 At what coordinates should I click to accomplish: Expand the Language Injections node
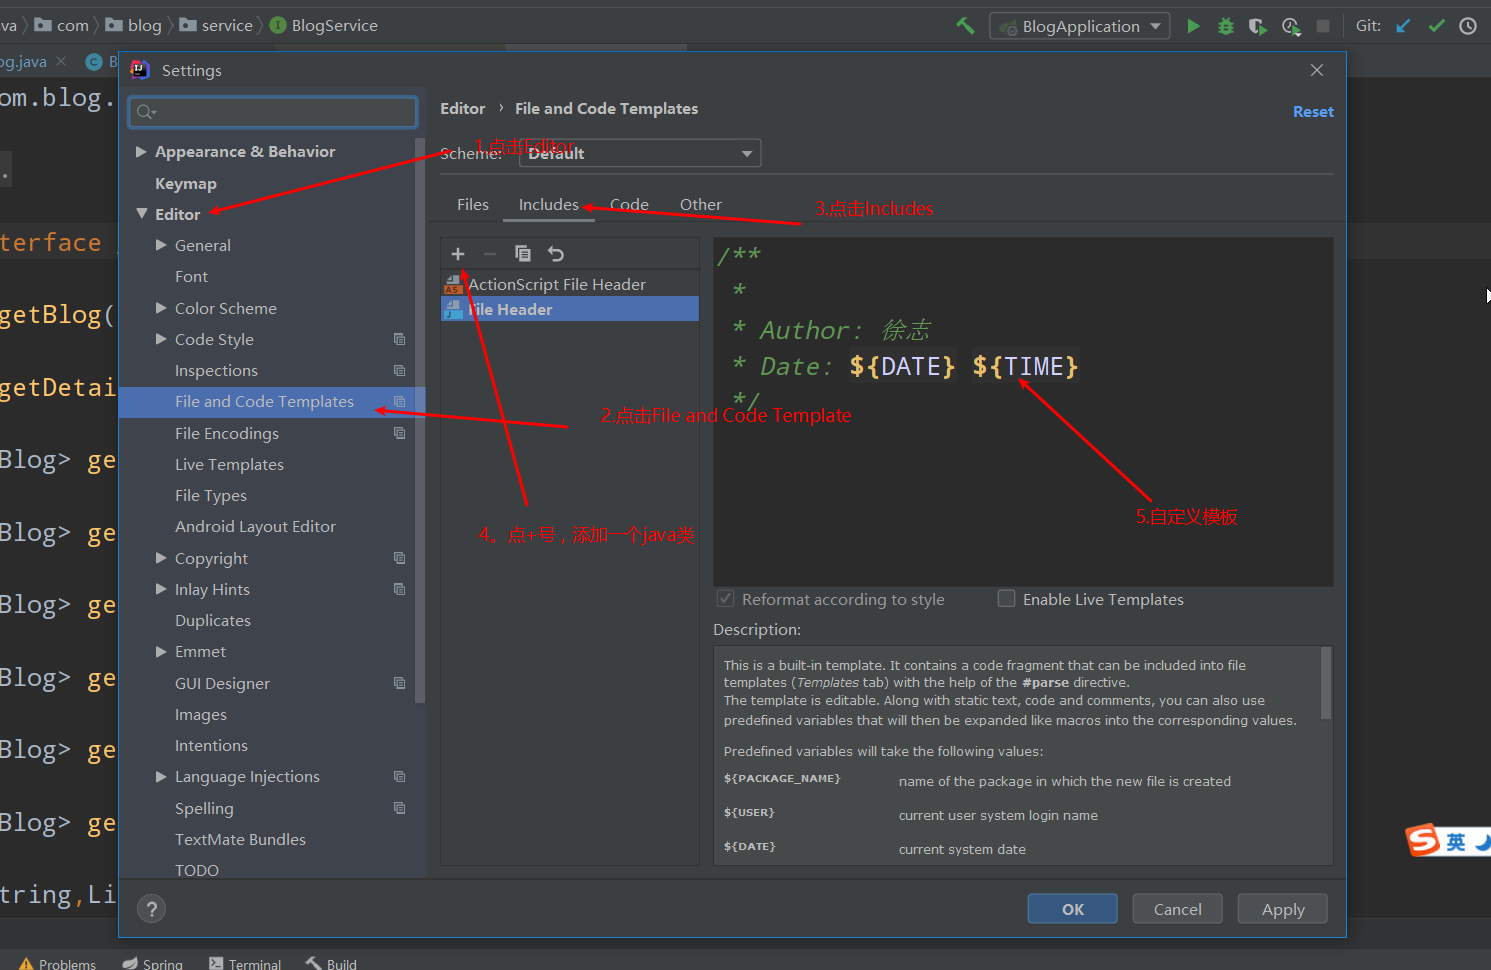pos(161,776)
